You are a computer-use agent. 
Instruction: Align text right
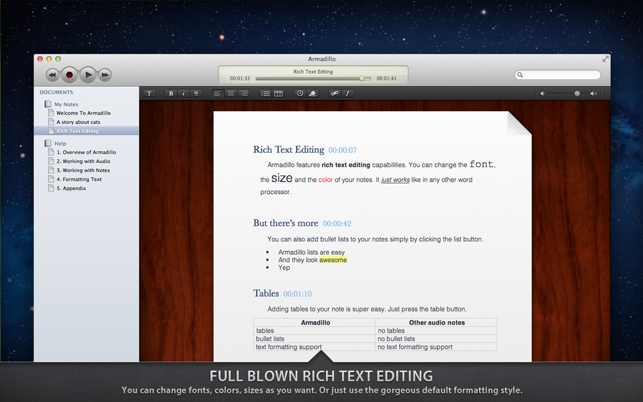pyautogui.click(x=243, y=94)
